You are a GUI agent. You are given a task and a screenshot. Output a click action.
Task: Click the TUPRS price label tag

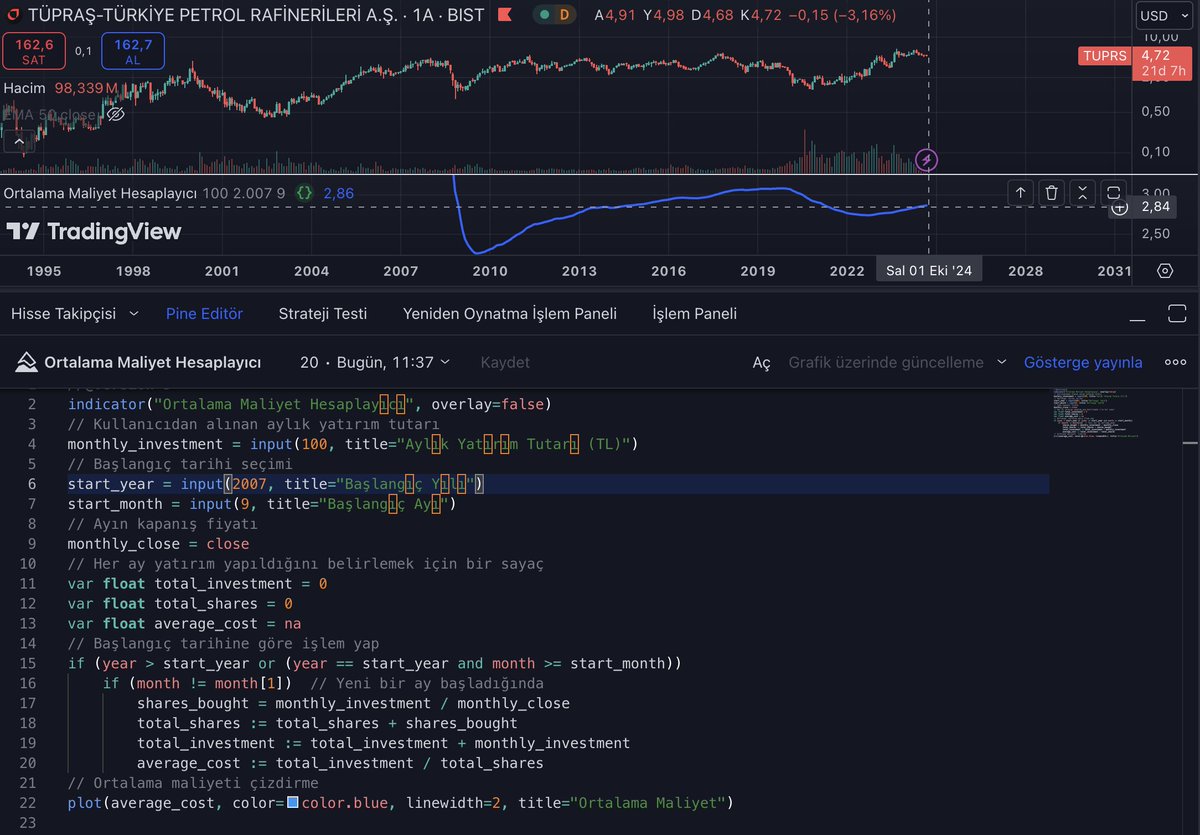[x=1107, y=56]
